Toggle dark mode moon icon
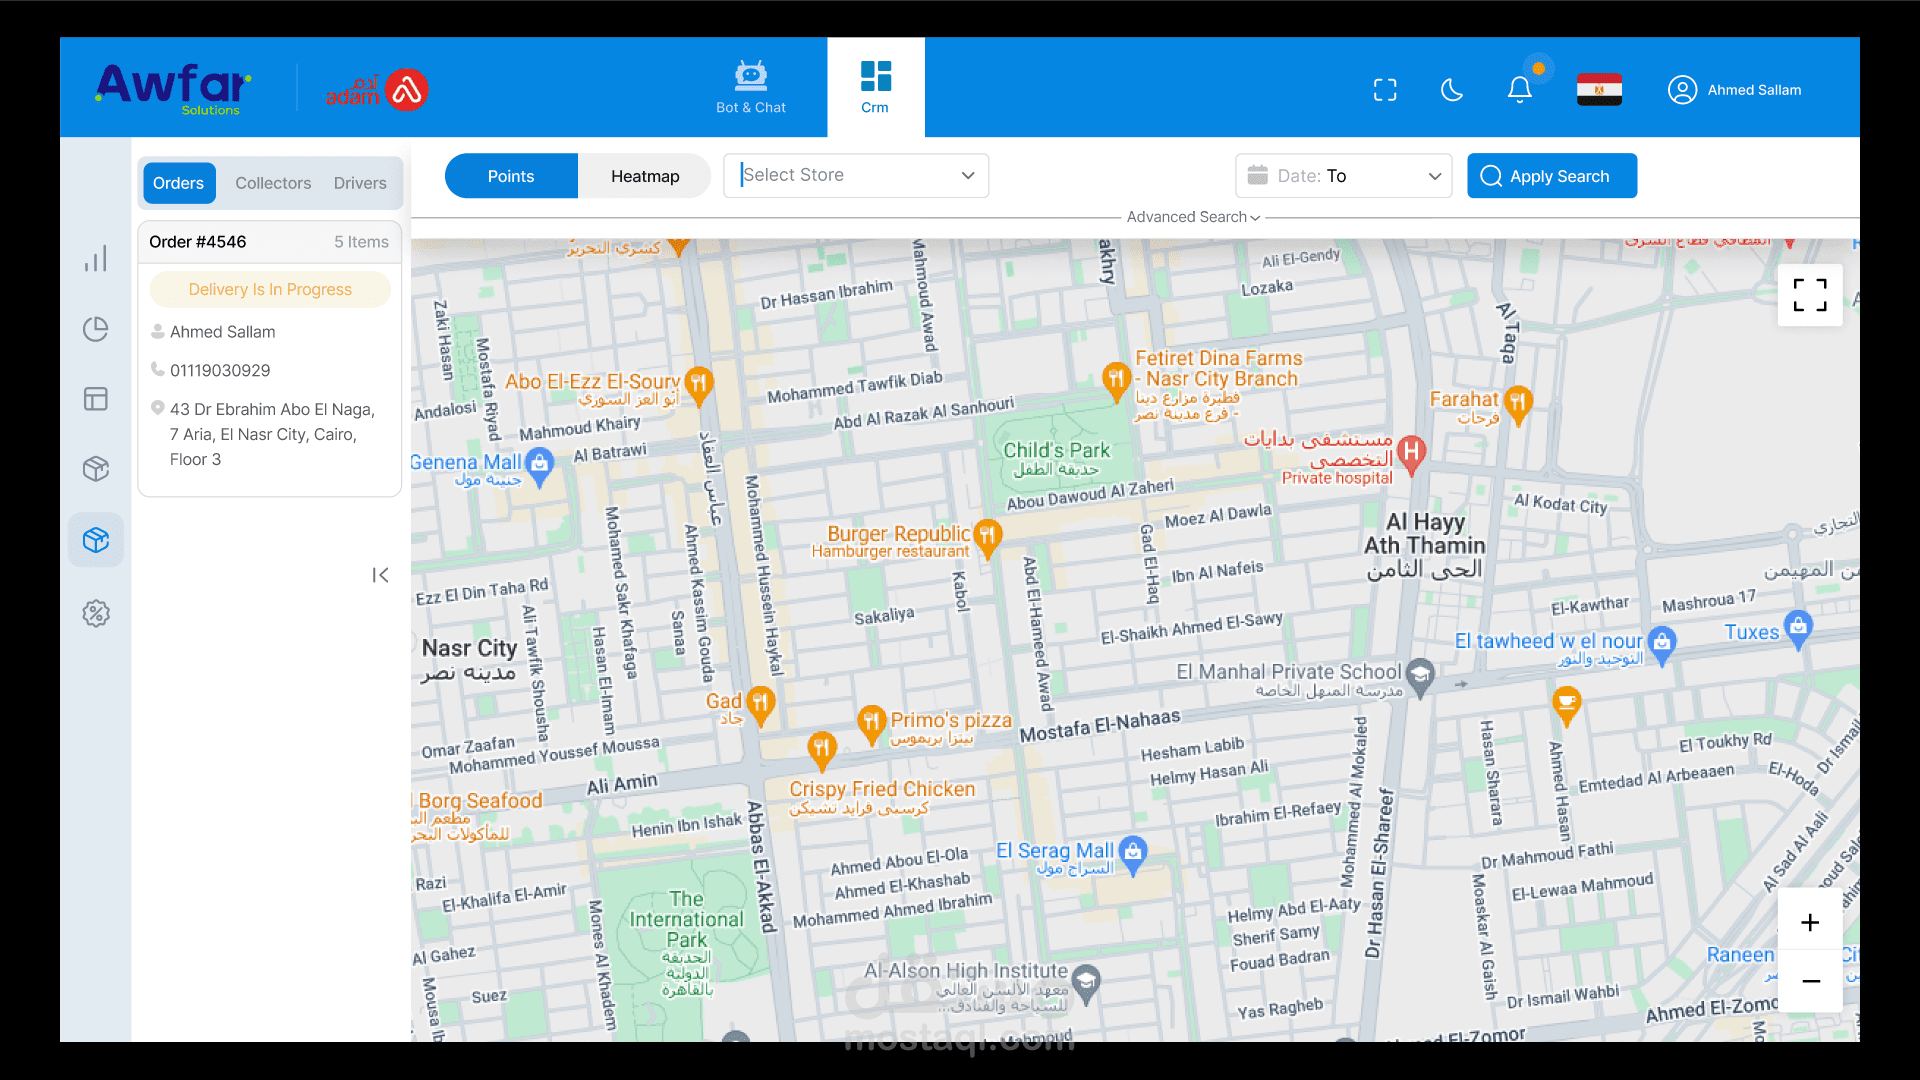 1452,90
